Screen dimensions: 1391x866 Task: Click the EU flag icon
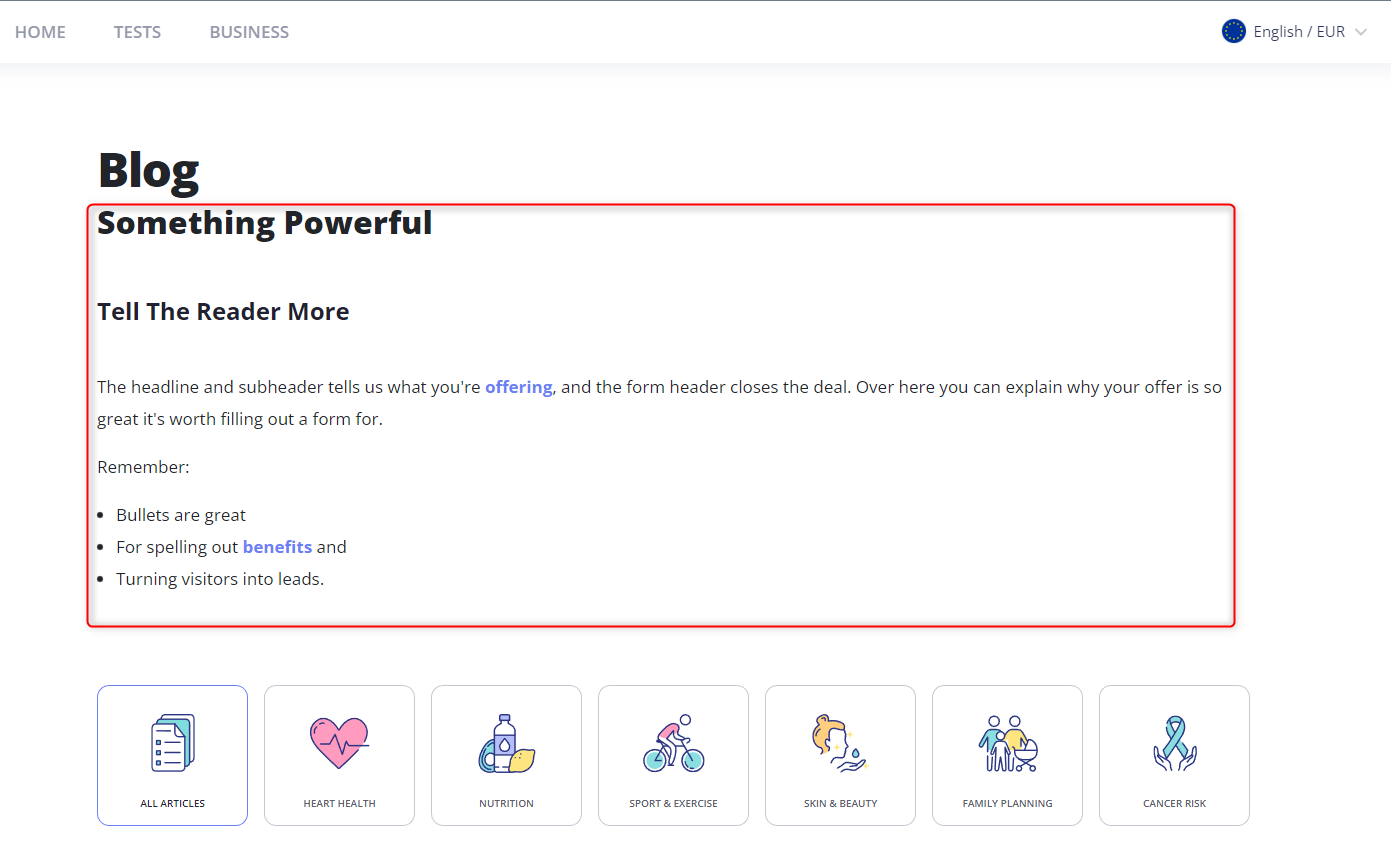click(x=1233, y=31)
